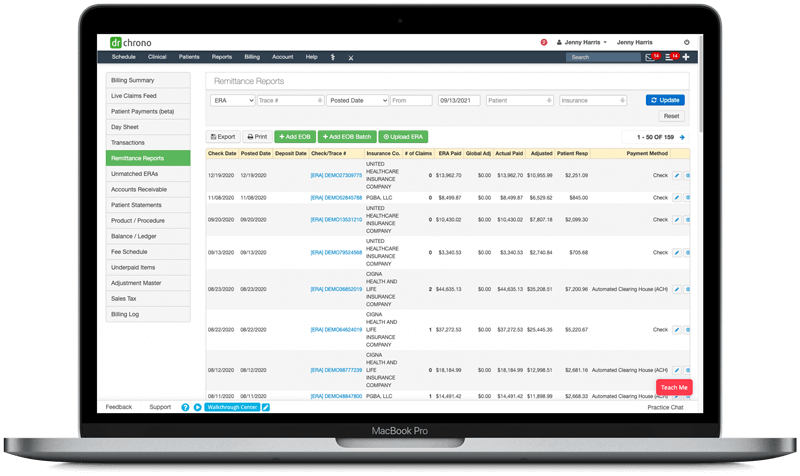
Task: Edit remittance row DEMO27309775 with pencil icon
Action: click(677, 176)
